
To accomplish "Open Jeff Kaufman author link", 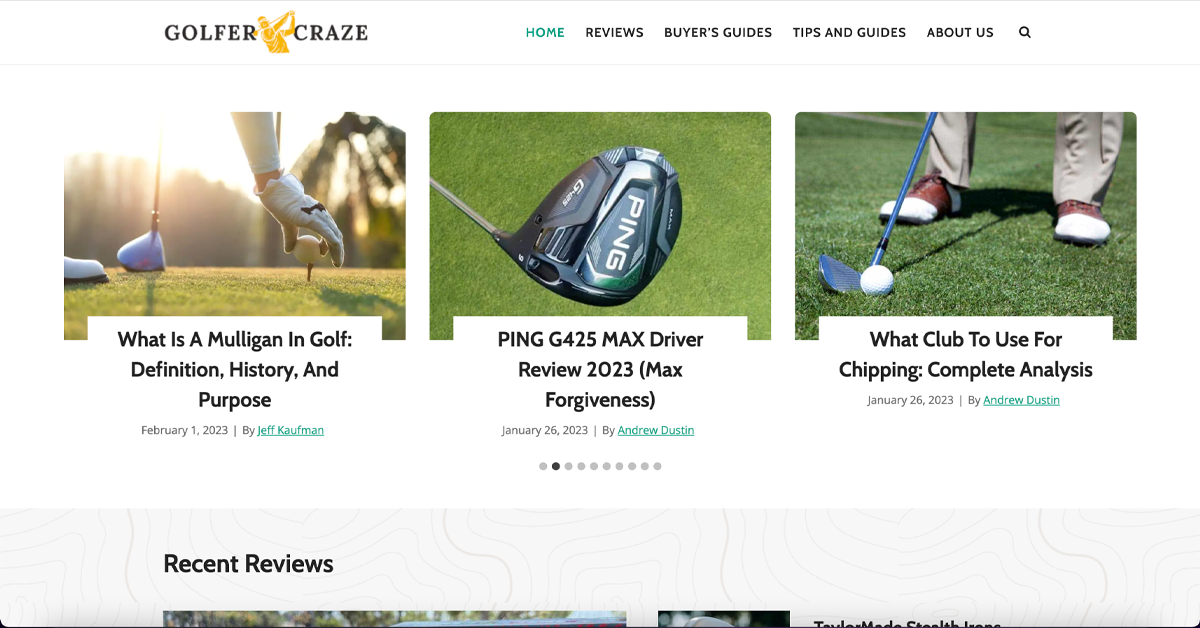I will point(291,430).
